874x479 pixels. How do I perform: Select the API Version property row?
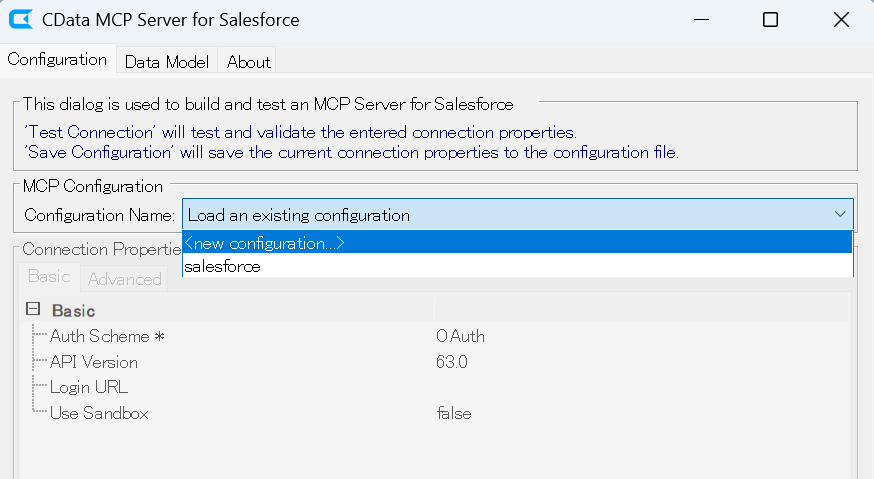[x=435, y=362]
